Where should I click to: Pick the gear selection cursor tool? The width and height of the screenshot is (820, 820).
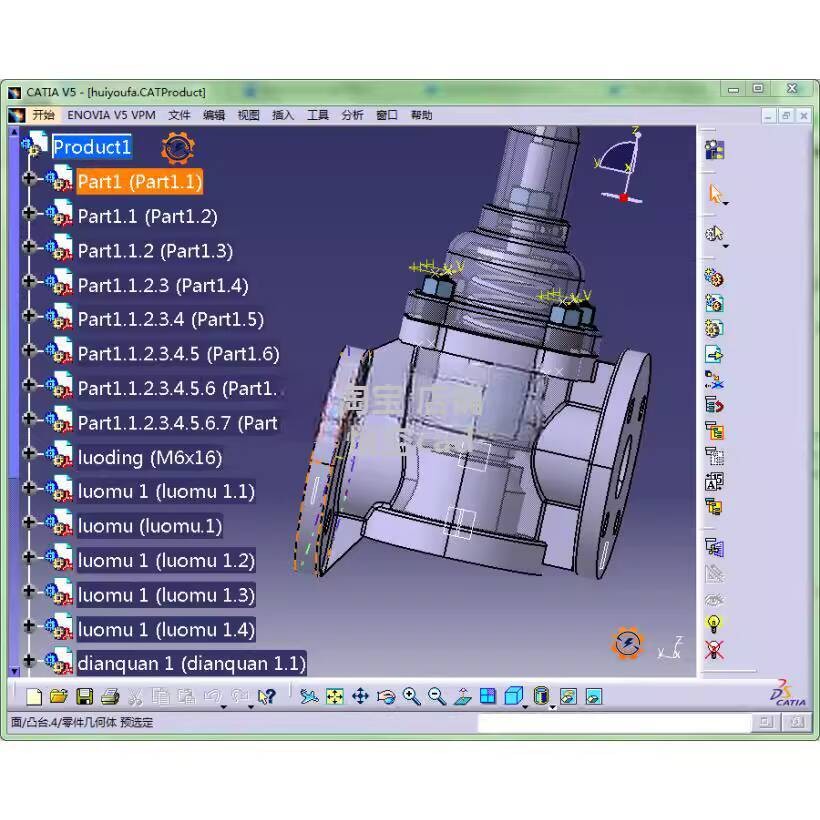click(713, 233)
